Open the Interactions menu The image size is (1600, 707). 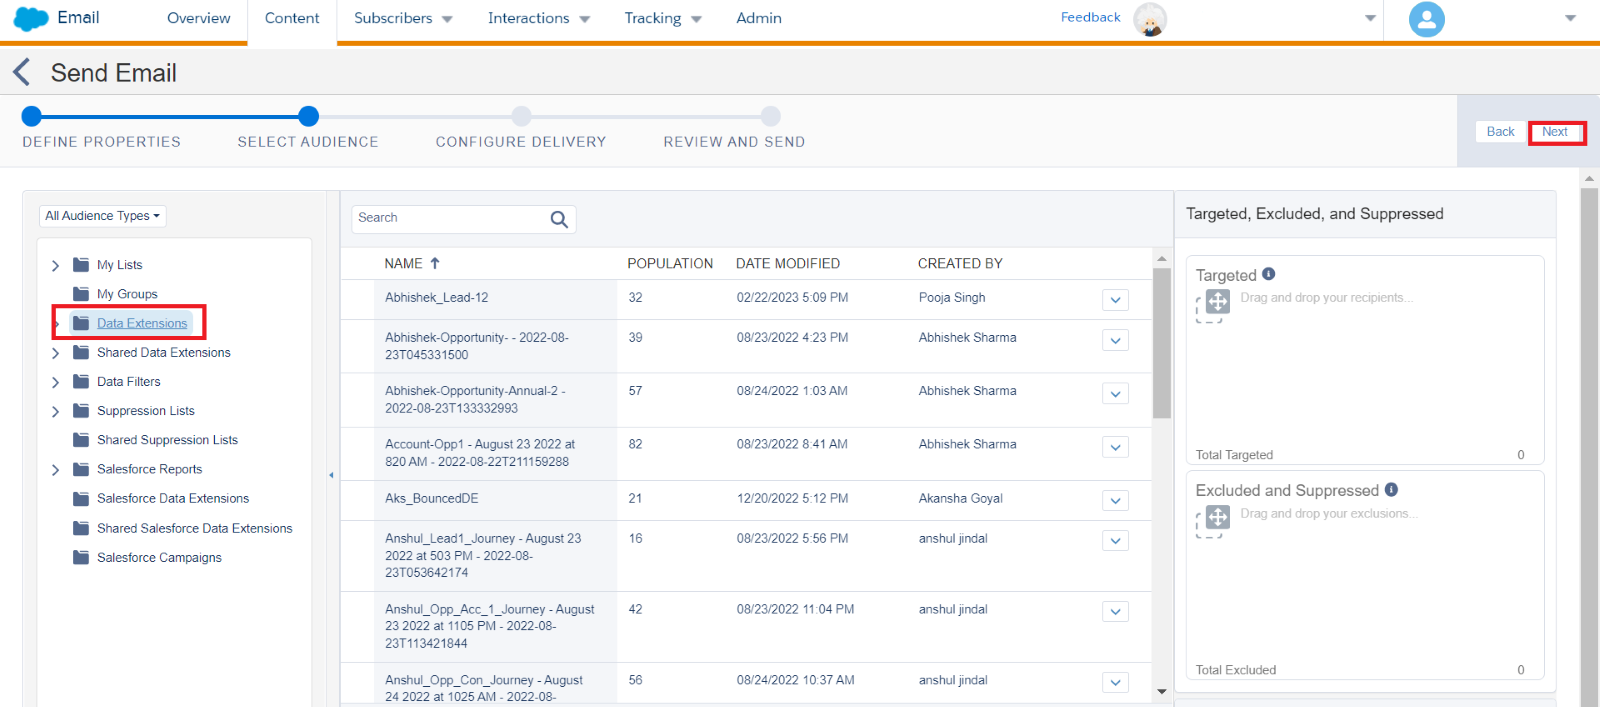click(539, 18)
